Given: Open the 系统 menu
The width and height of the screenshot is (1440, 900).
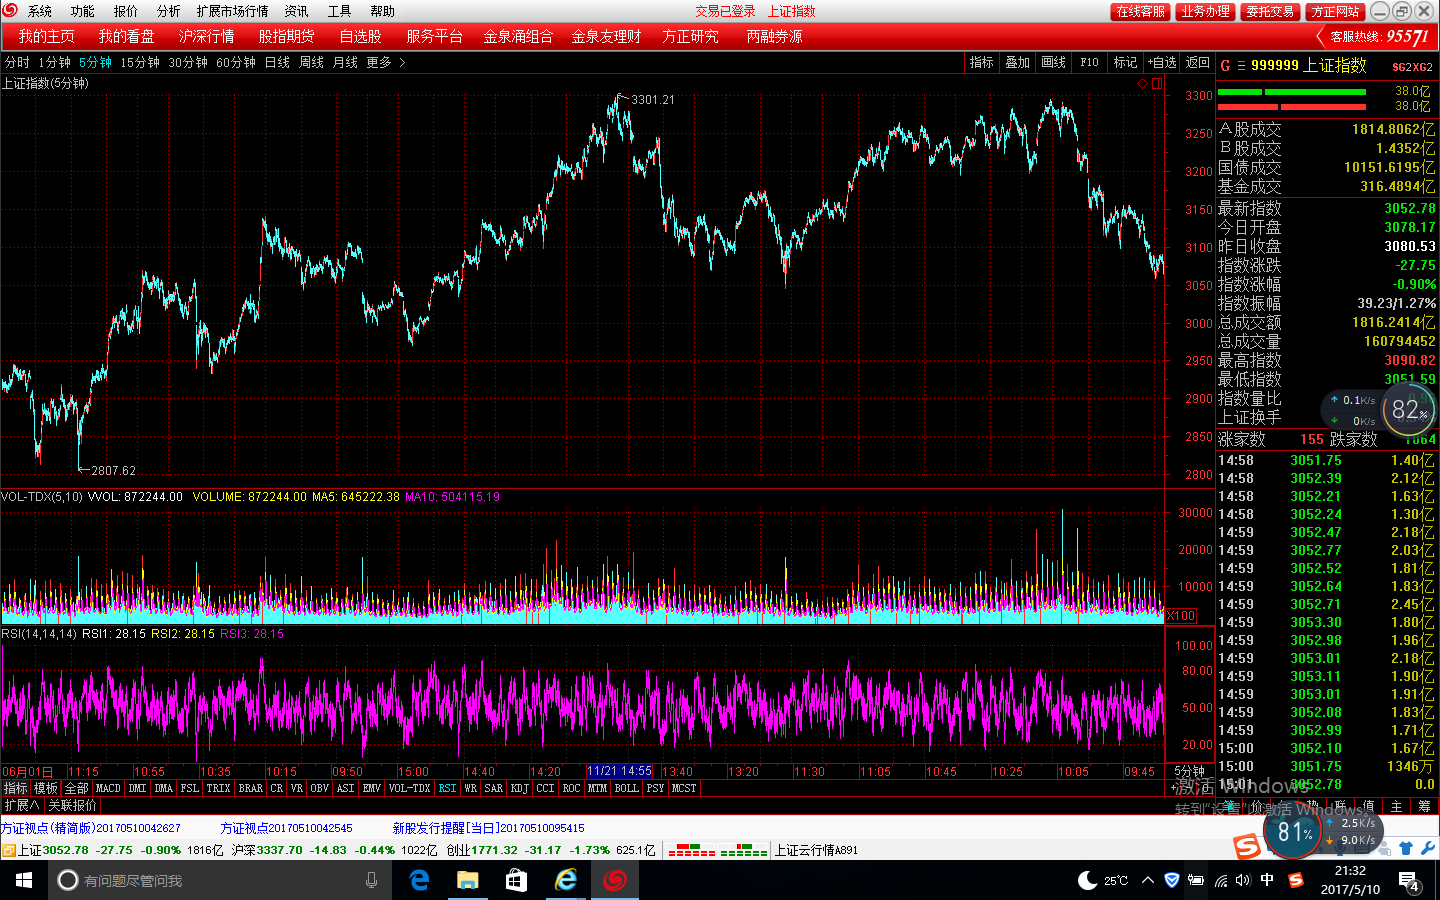Looking at the screenshot, I should click(40, 11).
